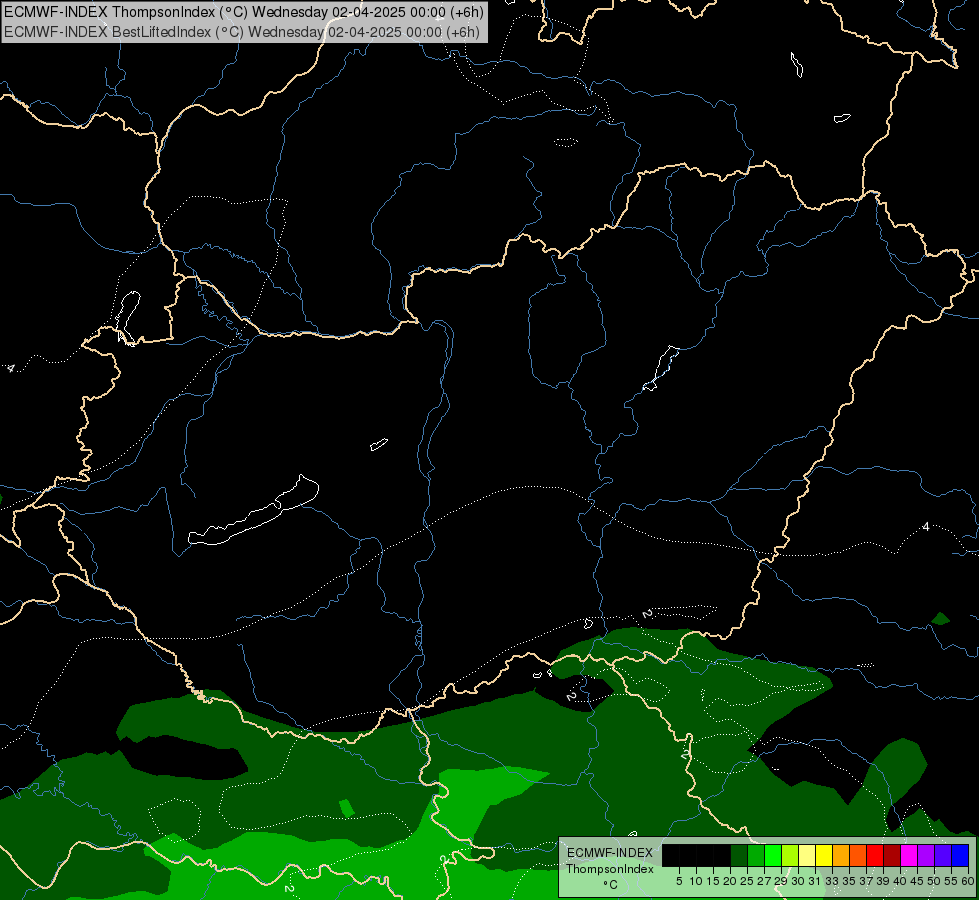Click the violet 50–55 legend swatch

(x=943, y=855)
